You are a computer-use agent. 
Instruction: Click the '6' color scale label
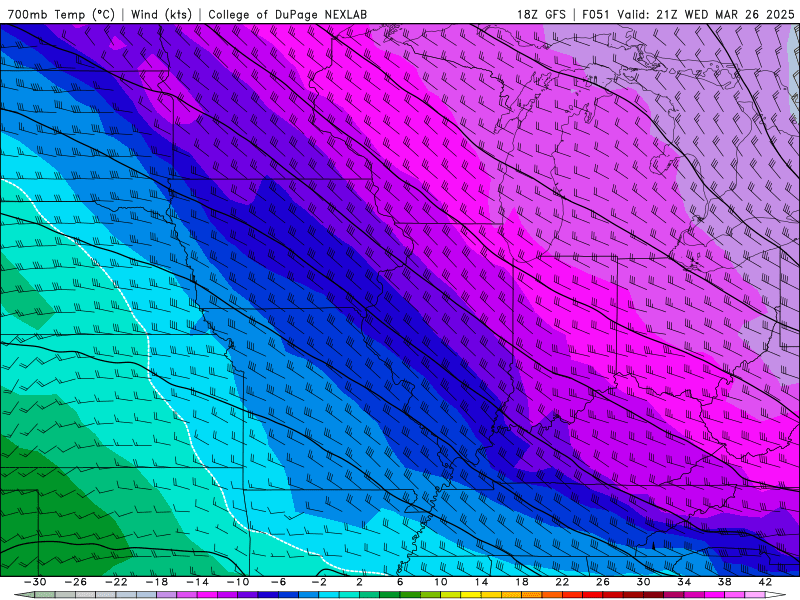tap(400, 582)
